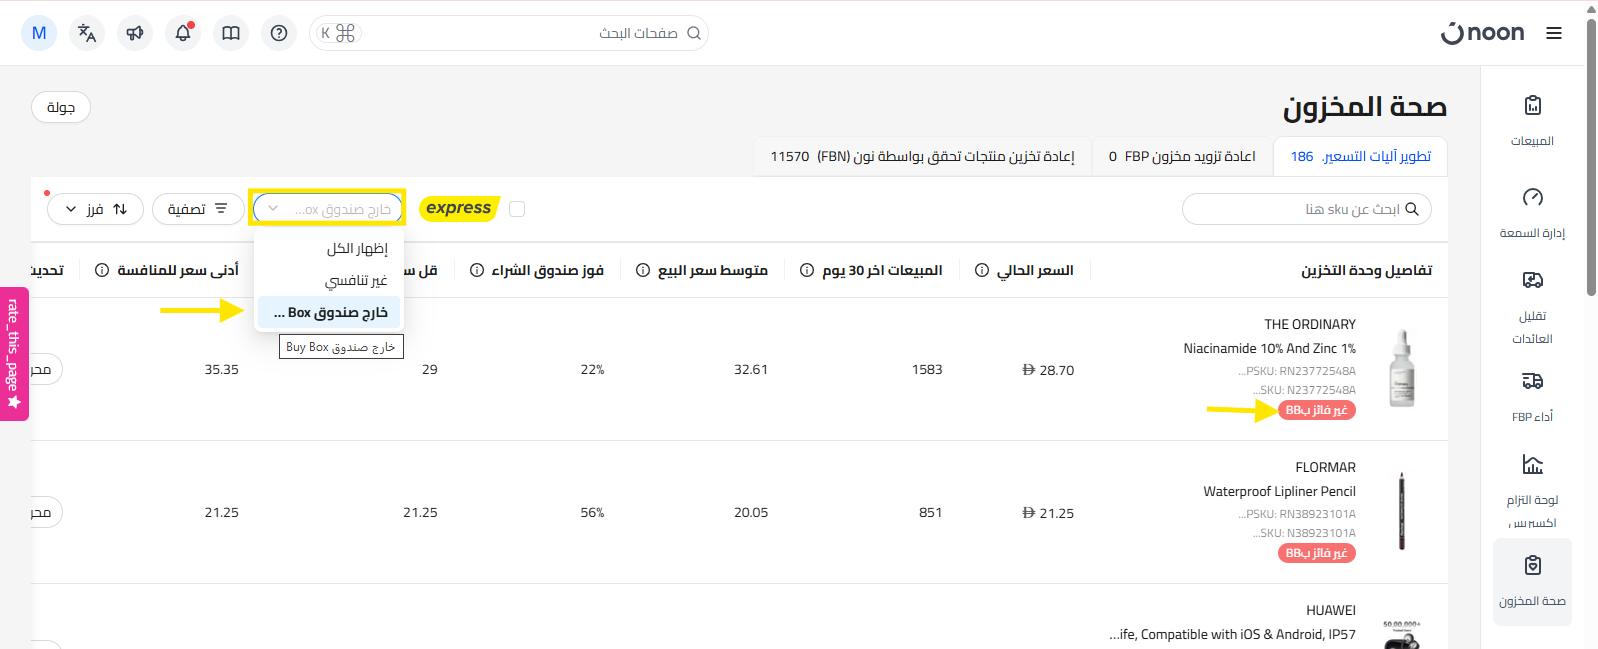The image size is (1598, 649).
Task: Select خارج صندوق Box option
Action: [x=329, y=312]
